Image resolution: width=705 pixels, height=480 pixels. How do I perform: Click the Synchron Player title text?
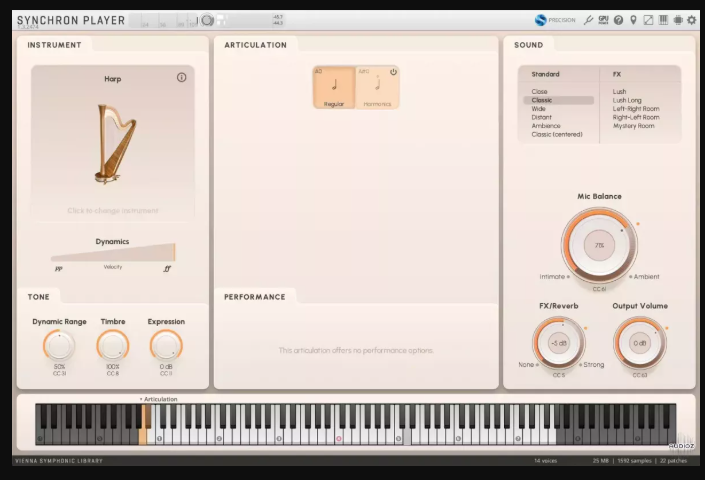(x=71, y=20)
